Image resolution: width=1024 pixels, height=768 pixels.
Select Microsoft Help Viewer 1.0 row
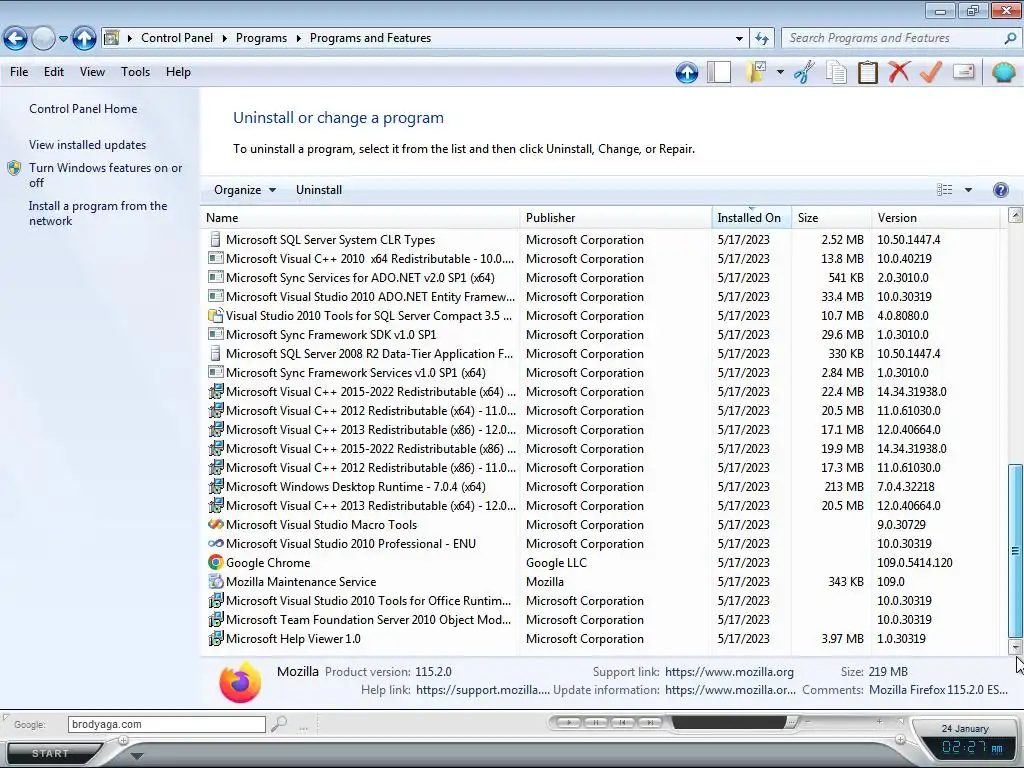click(603, 639)
